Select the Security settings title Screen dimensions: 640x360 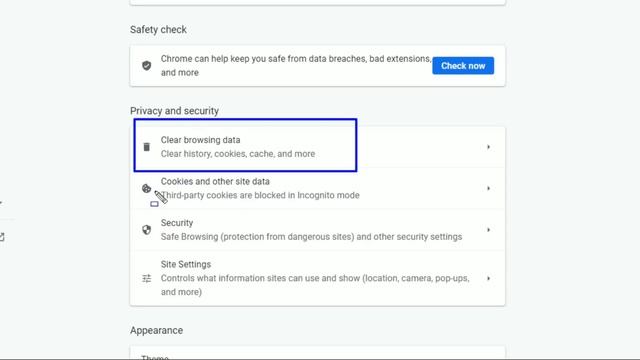[177, 223]
